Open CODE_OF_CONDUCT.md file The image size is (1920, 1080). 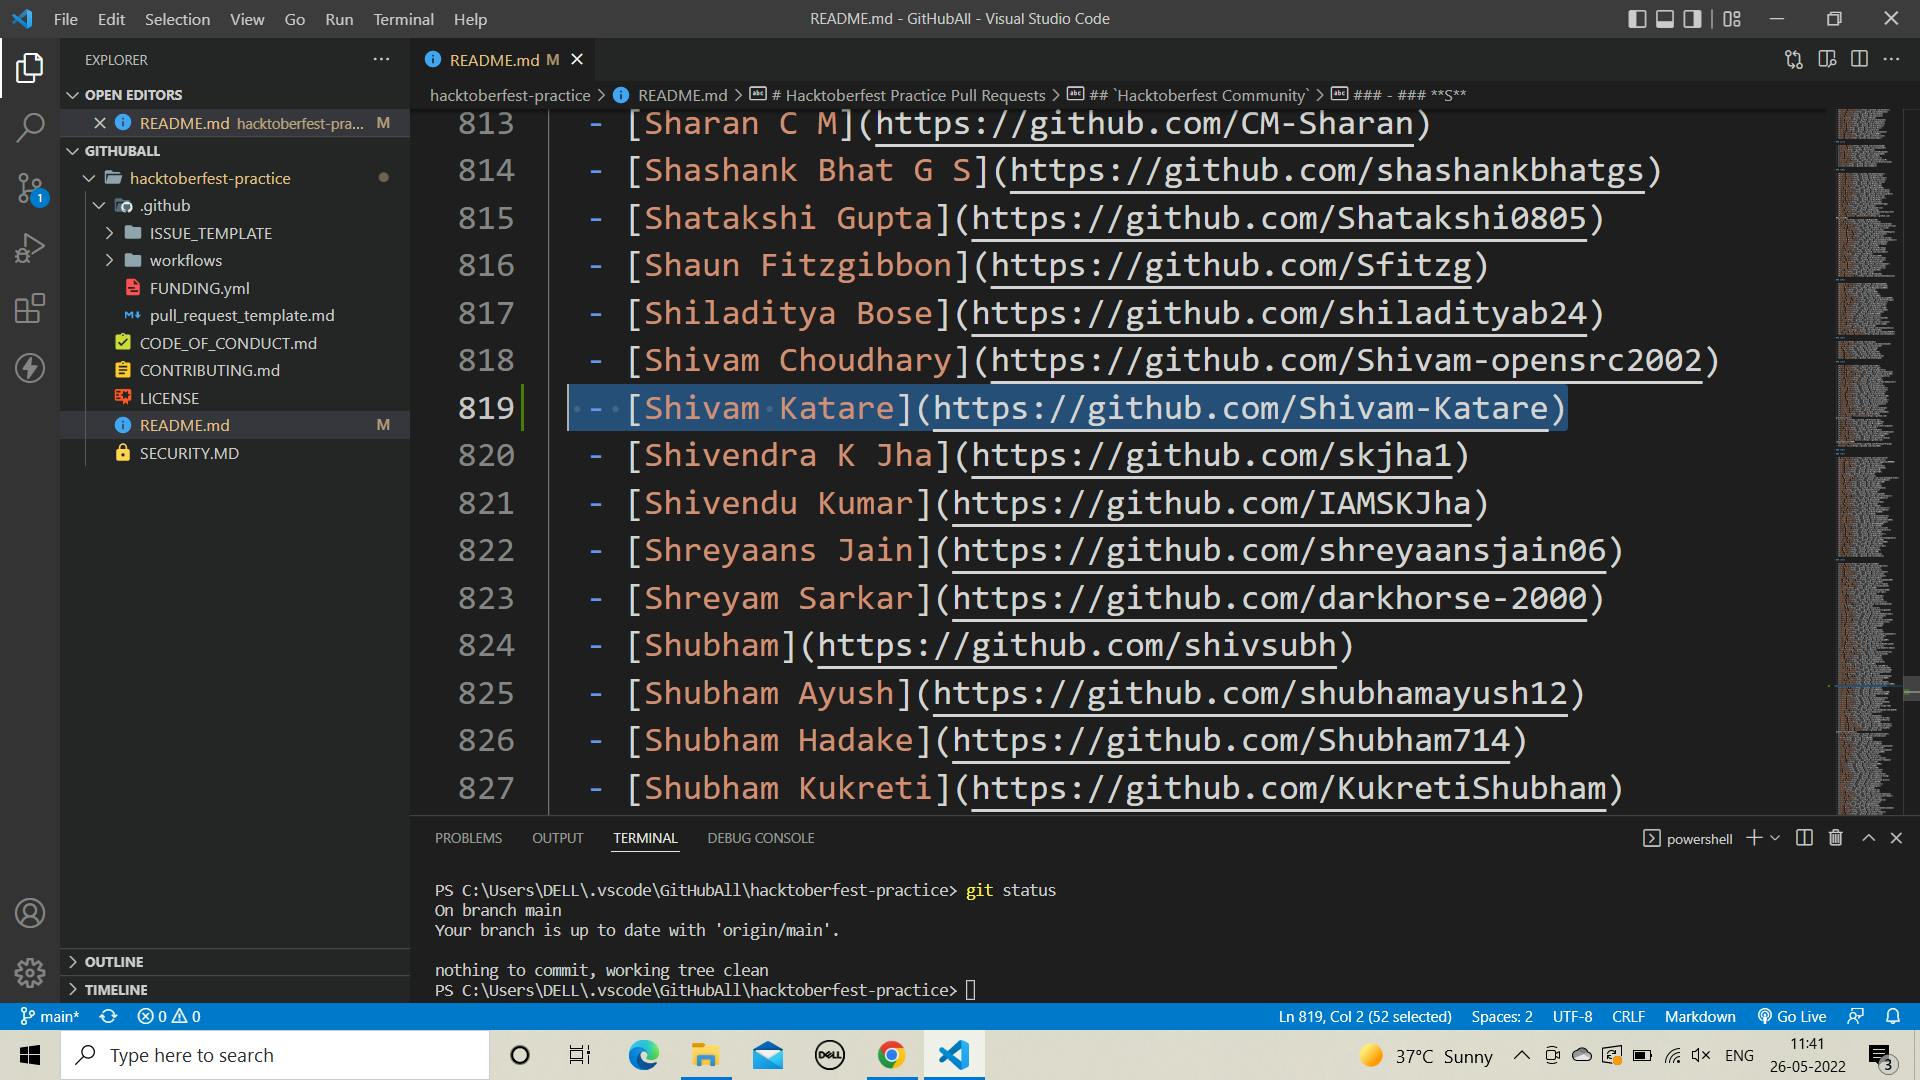[x=228, y=343]
